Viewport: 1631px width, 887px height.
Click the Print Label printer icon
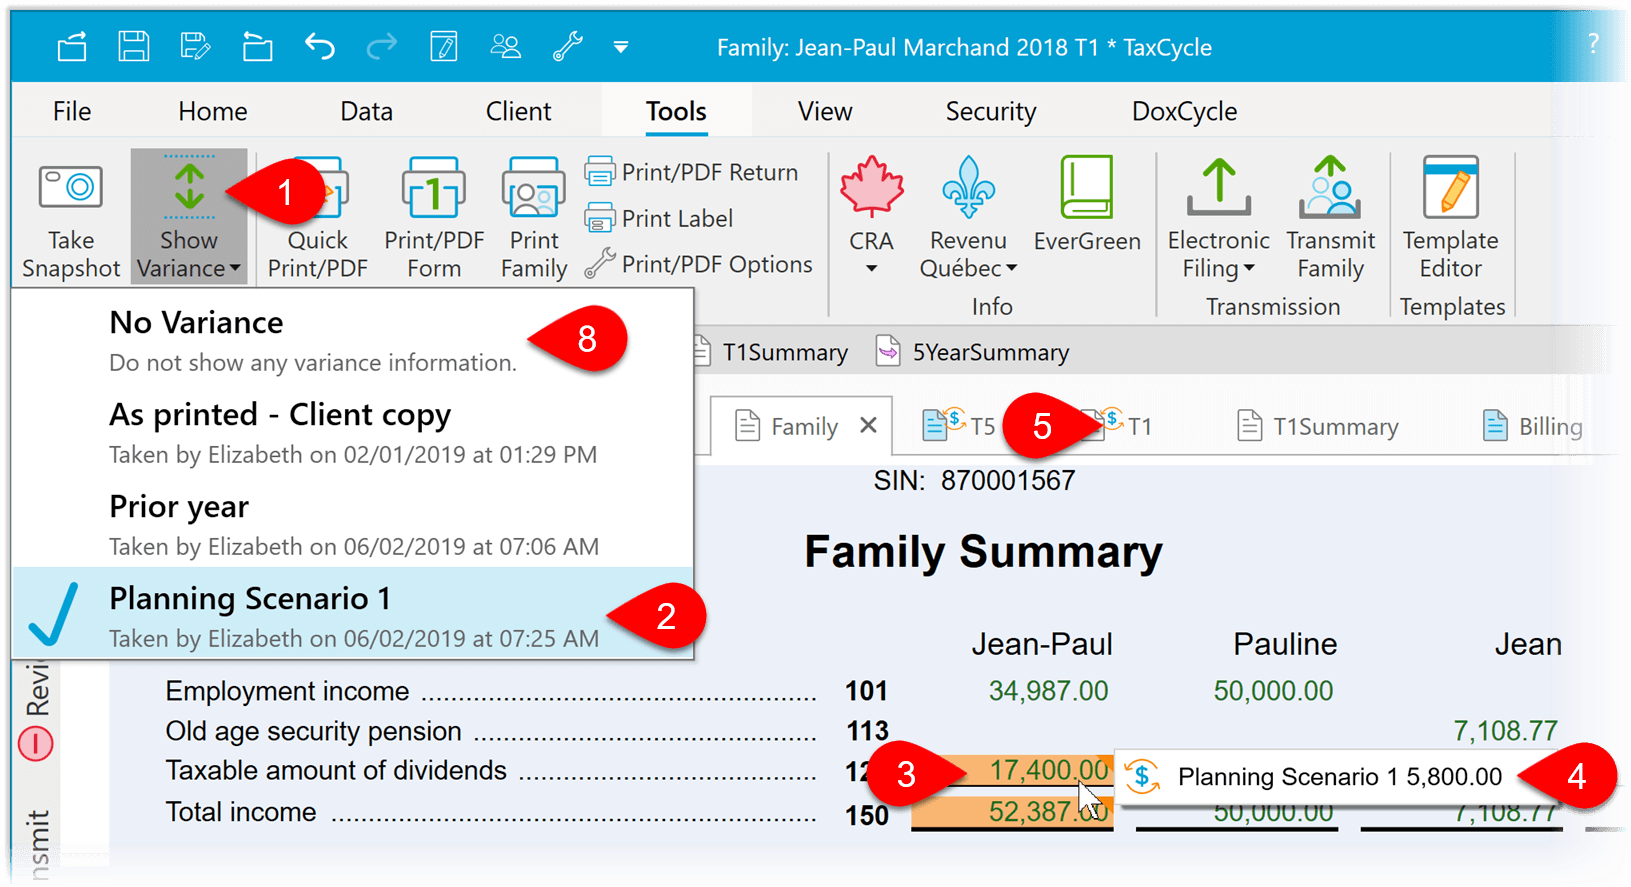[599, 218]
